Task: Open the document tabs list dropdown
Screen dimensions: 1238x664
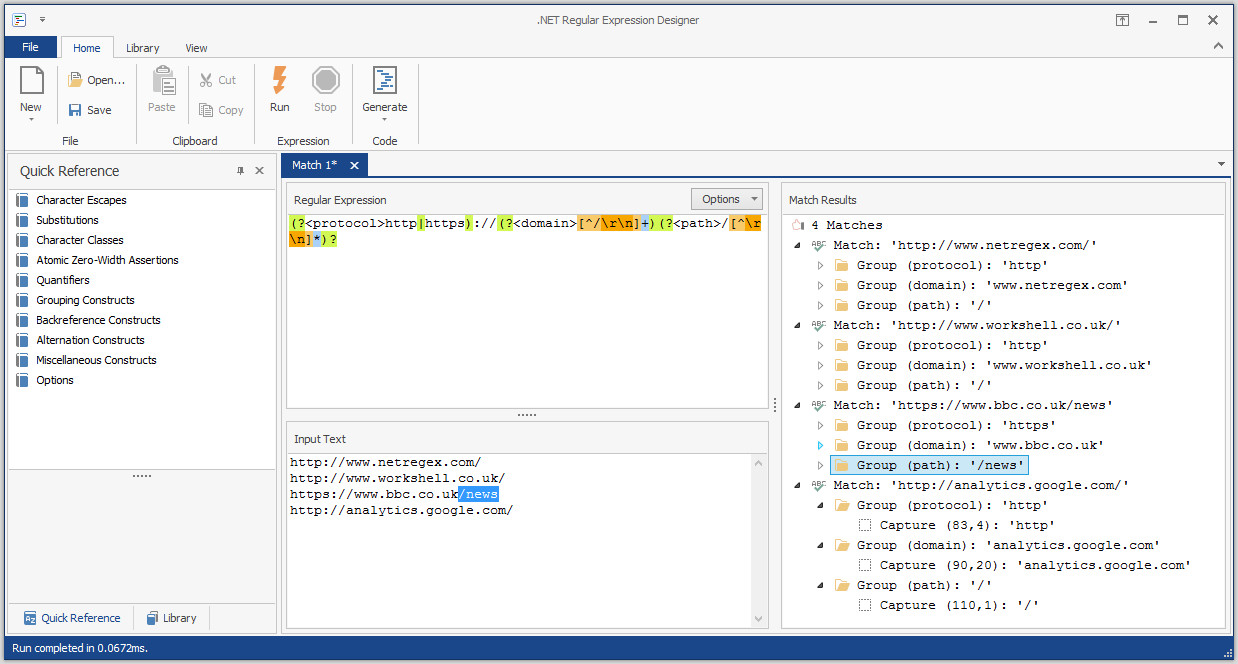Action: tap(1221, 165)
